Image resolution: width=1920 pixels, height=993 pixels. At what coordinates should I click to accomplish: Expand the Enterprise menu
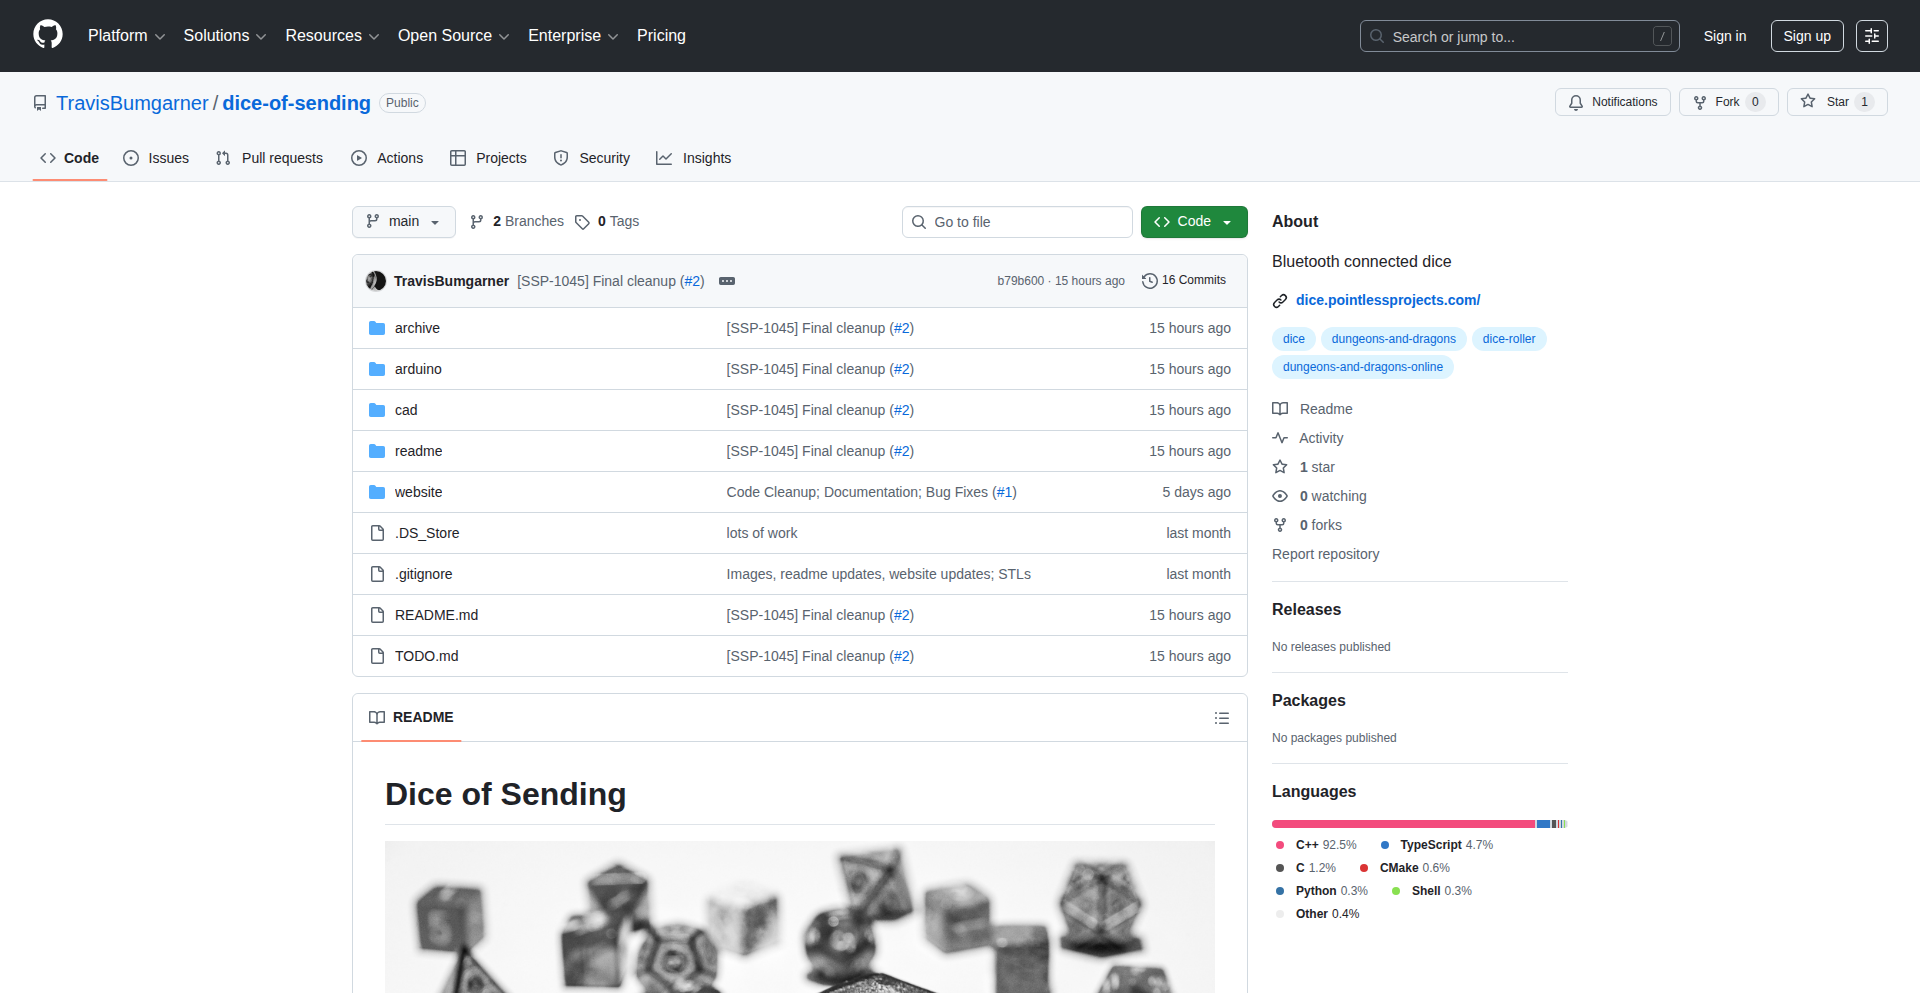pyautogui.click(x=573, y=36)
